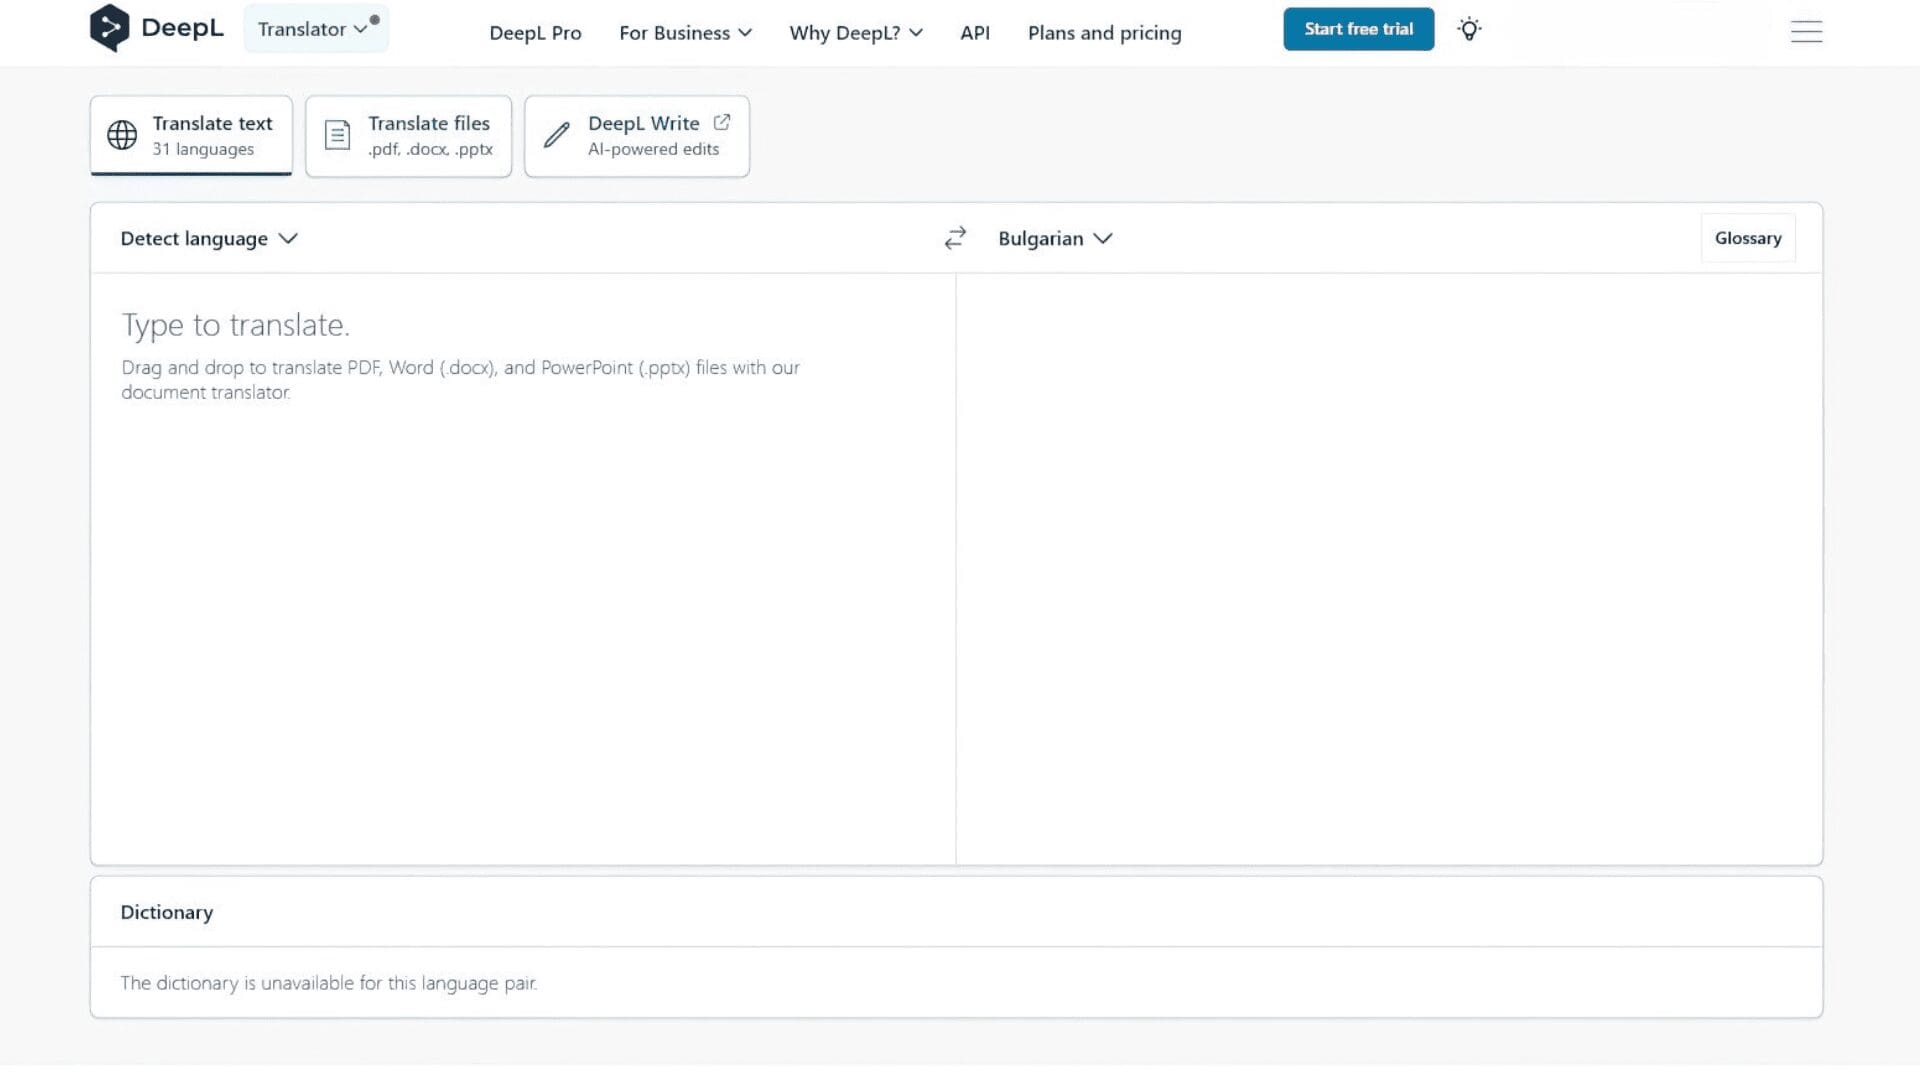Image resolution: width=1920 pixels, height=1080 pixels.
Task: Expand the Detect language dropdown
Action: (209, 238)
